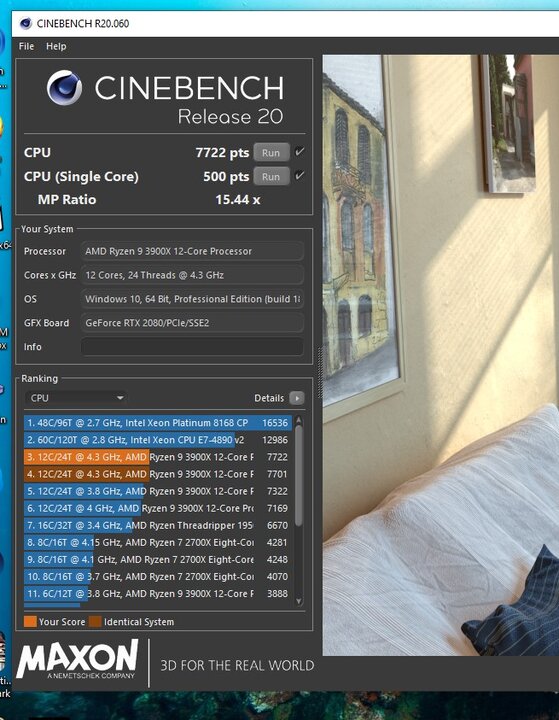The image size is (559, 720).
Task: Select ranking entry 3 with score 7722
Action: (x=158, y=457)
